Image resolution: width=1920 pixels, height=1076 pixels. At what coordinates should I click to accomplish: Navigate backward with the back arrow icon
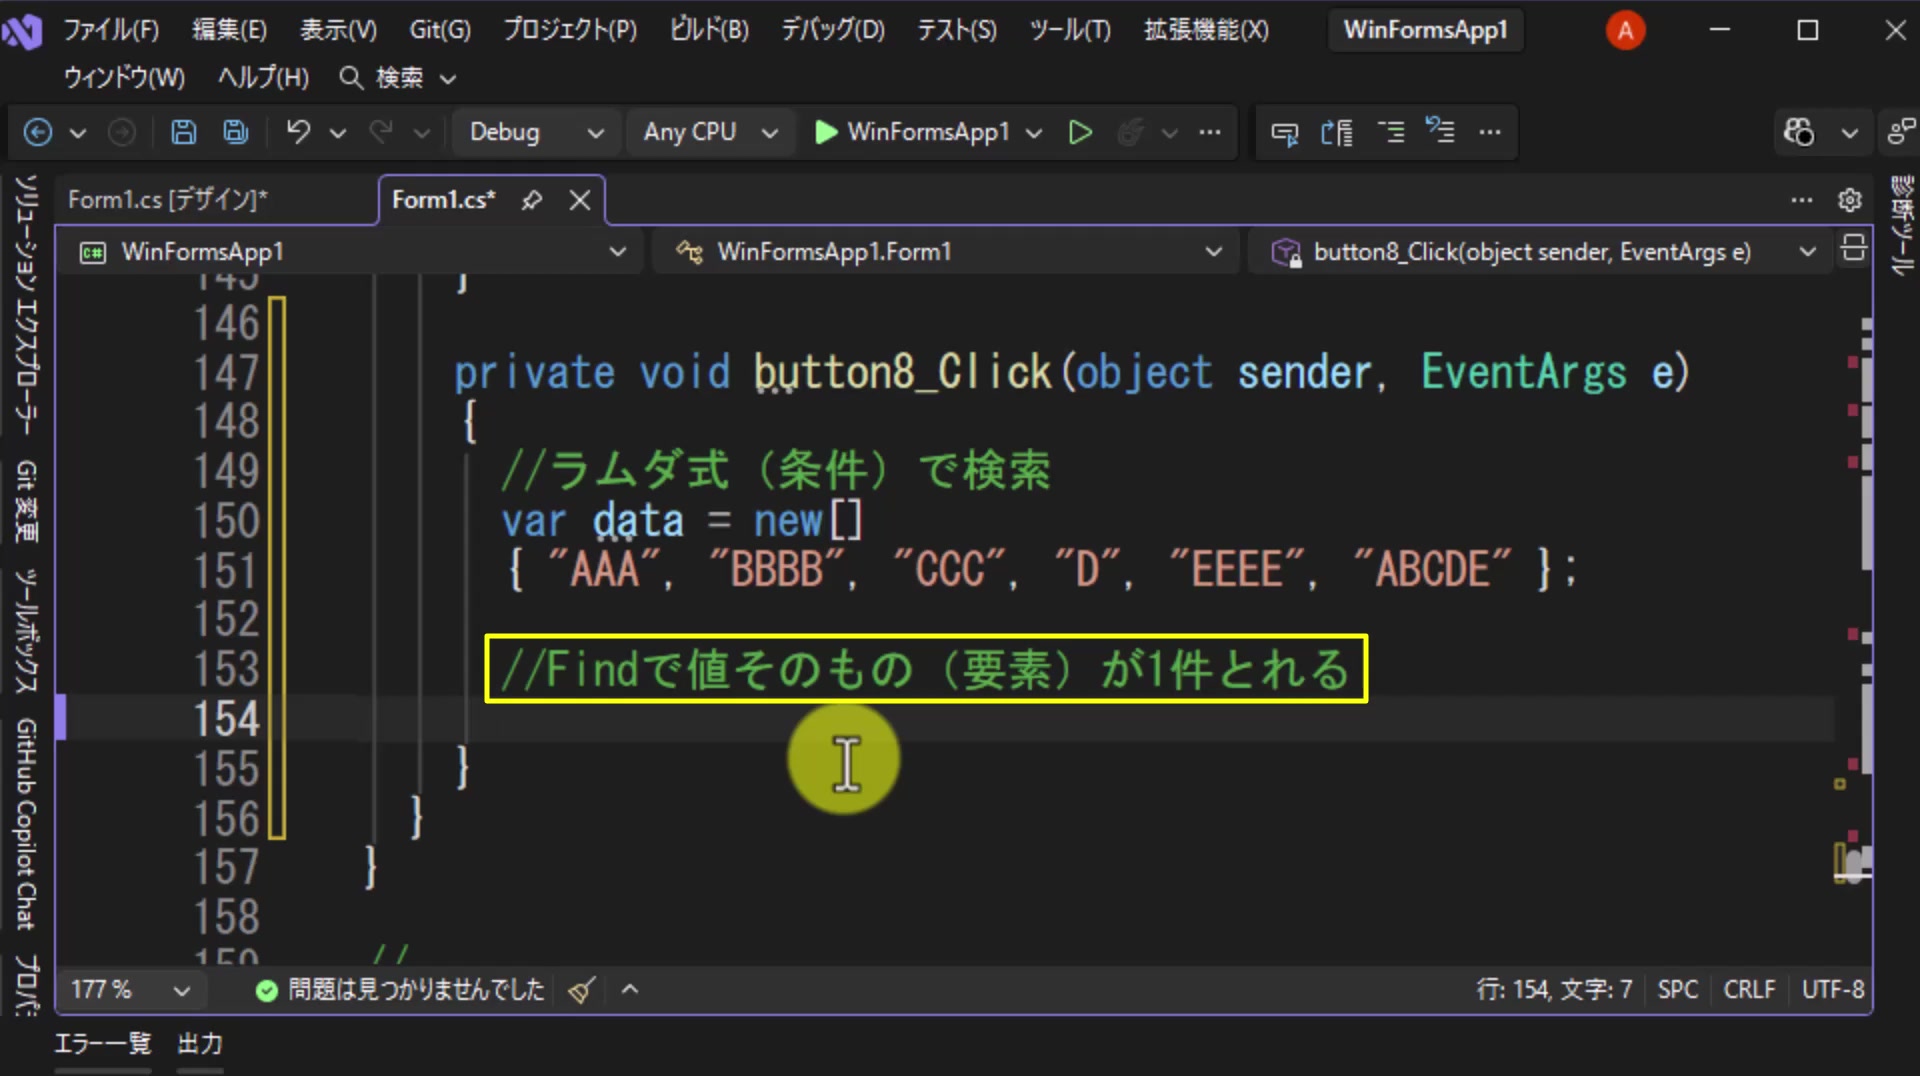38,132
